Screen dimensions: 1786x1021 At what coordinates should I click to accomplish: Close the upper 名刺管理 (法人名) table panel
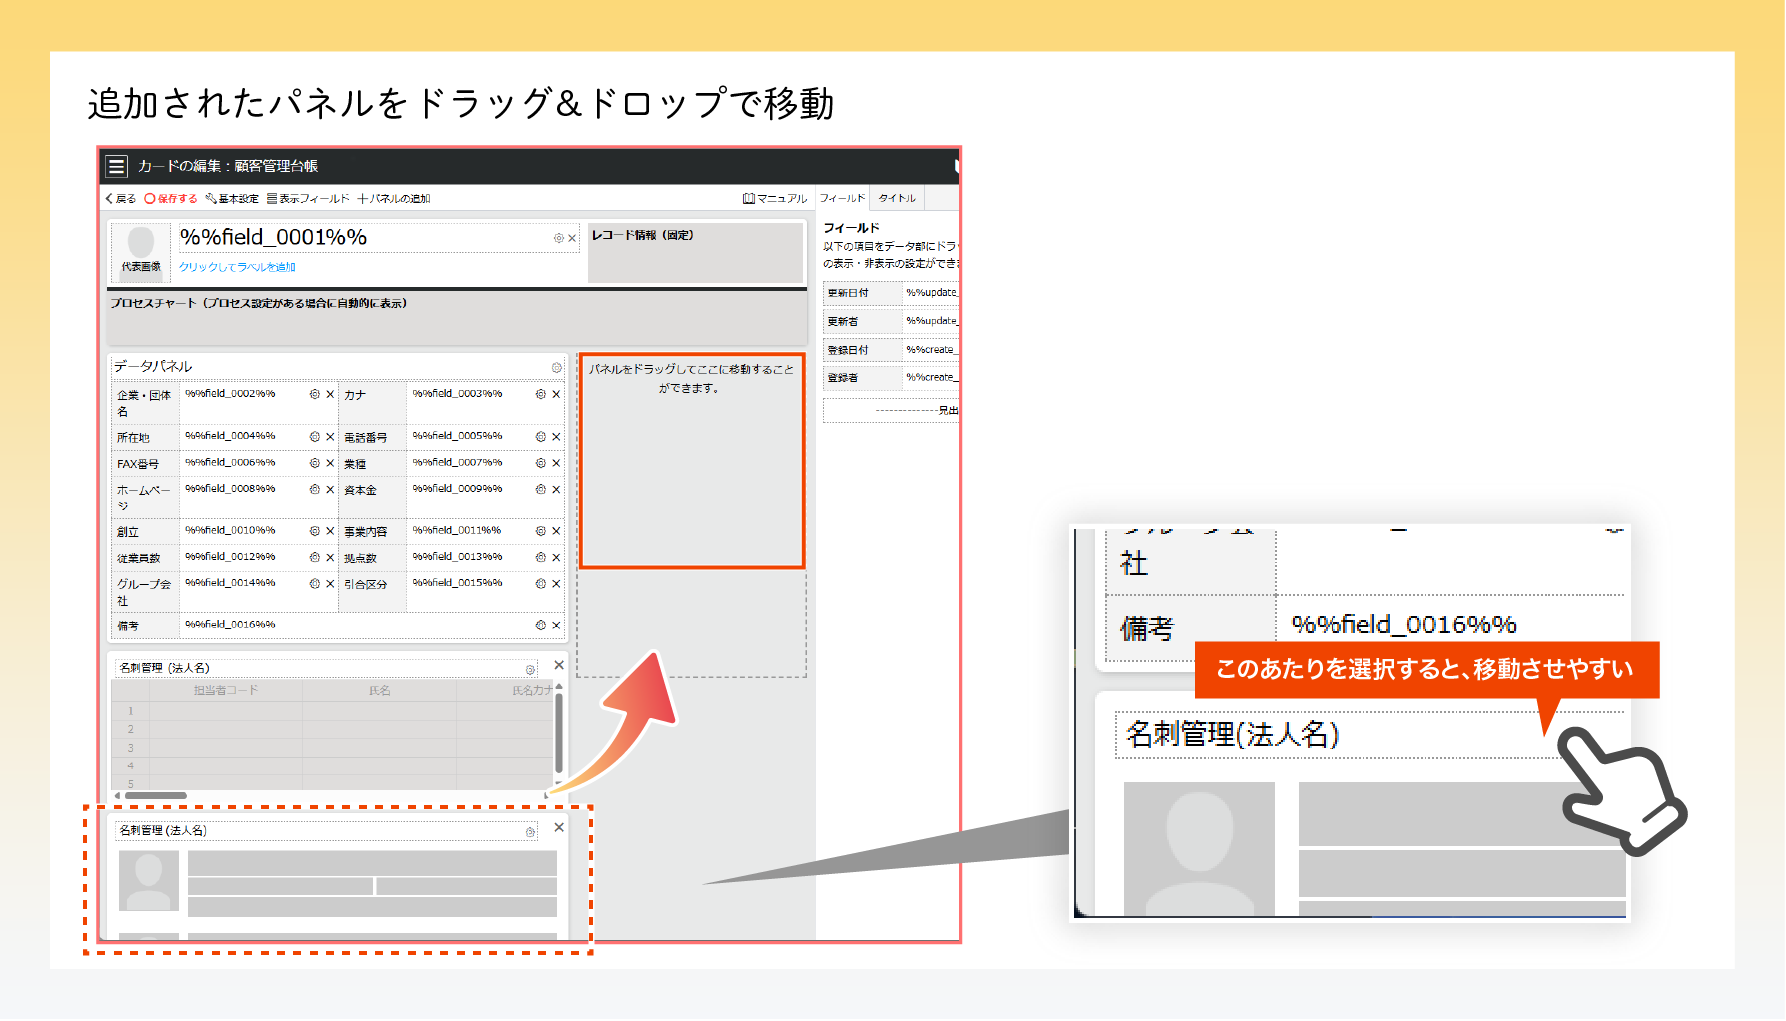[559, 665]
